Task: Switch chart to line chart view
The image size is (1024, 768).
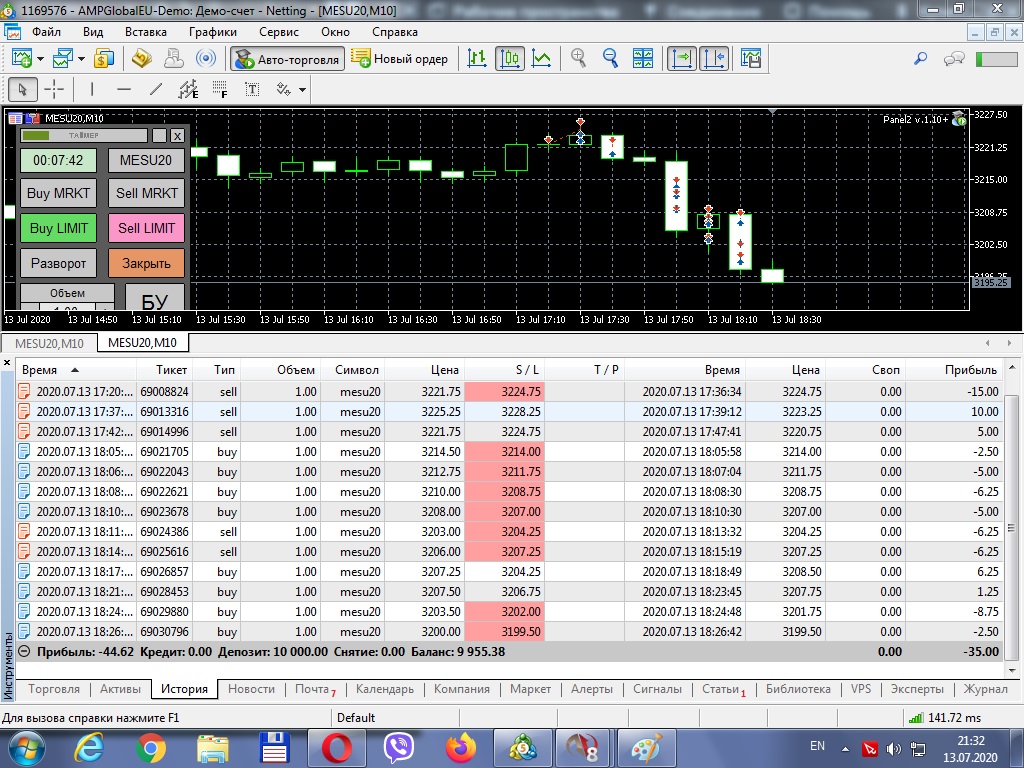Action: (541, 58)
